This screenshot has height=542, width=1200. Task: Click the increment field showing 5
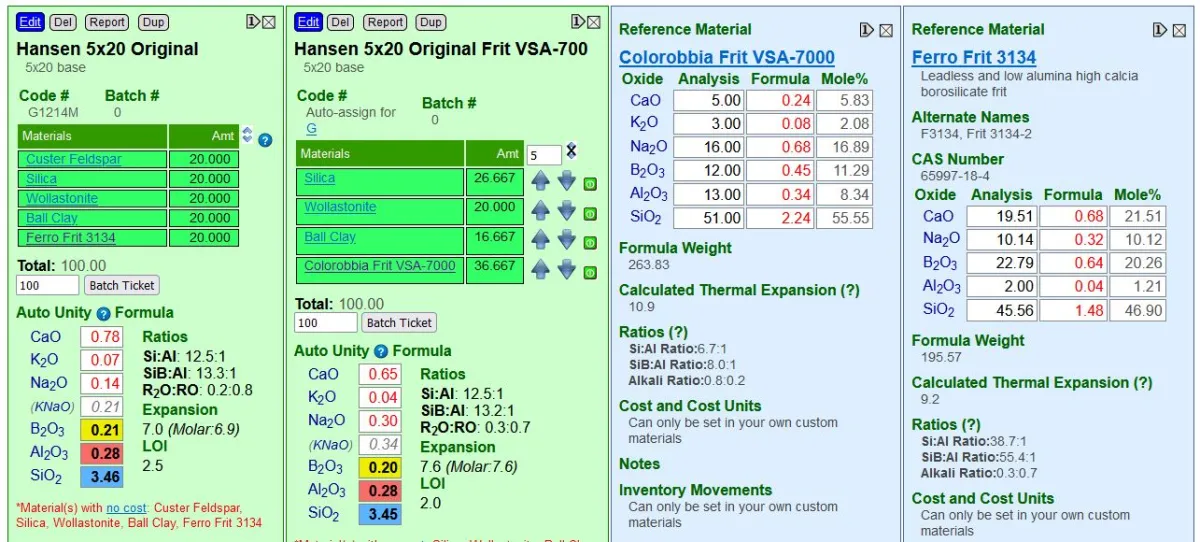tap(544, 155)
